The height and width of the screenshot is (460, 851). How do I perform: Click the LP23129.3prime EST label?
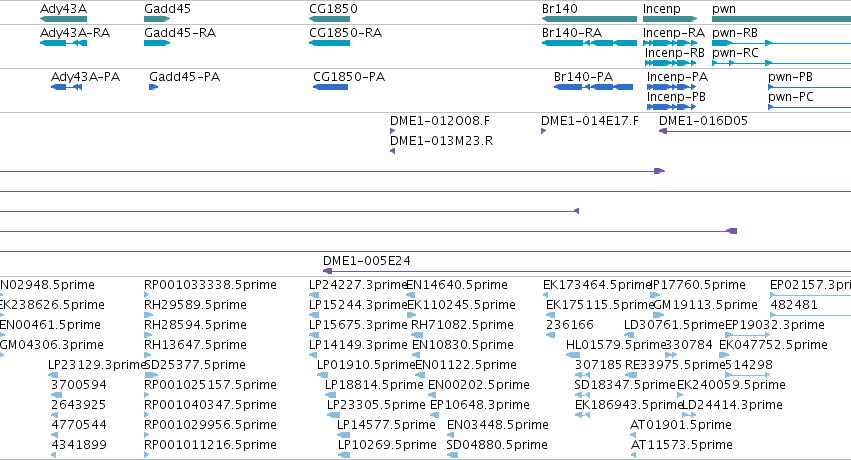pyautogui.click(x=97, y=365)
